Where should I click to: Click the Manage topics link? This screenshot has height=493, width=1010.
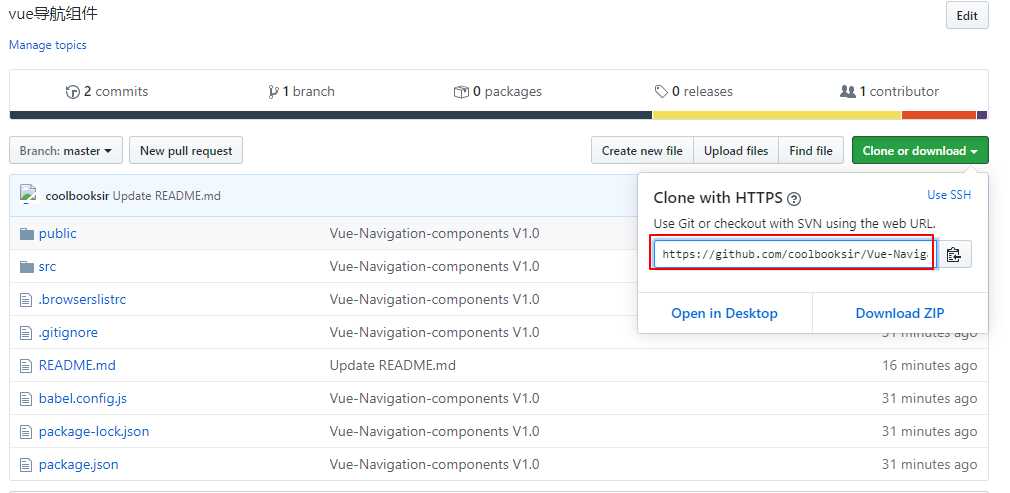(x=48, y=45)
